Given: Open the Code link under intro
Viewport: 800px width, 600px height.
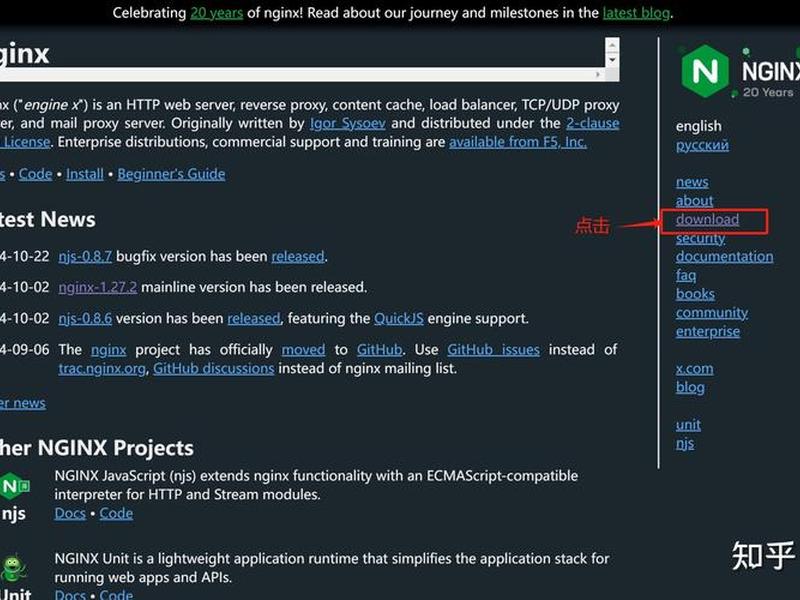Looking at the screenshot, I should [x=35, y=174].
